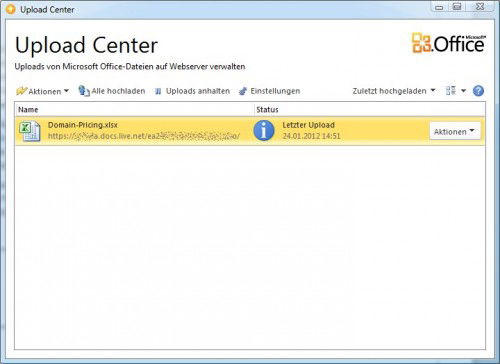Click the blue help question mark icon

tap(478, 91)
